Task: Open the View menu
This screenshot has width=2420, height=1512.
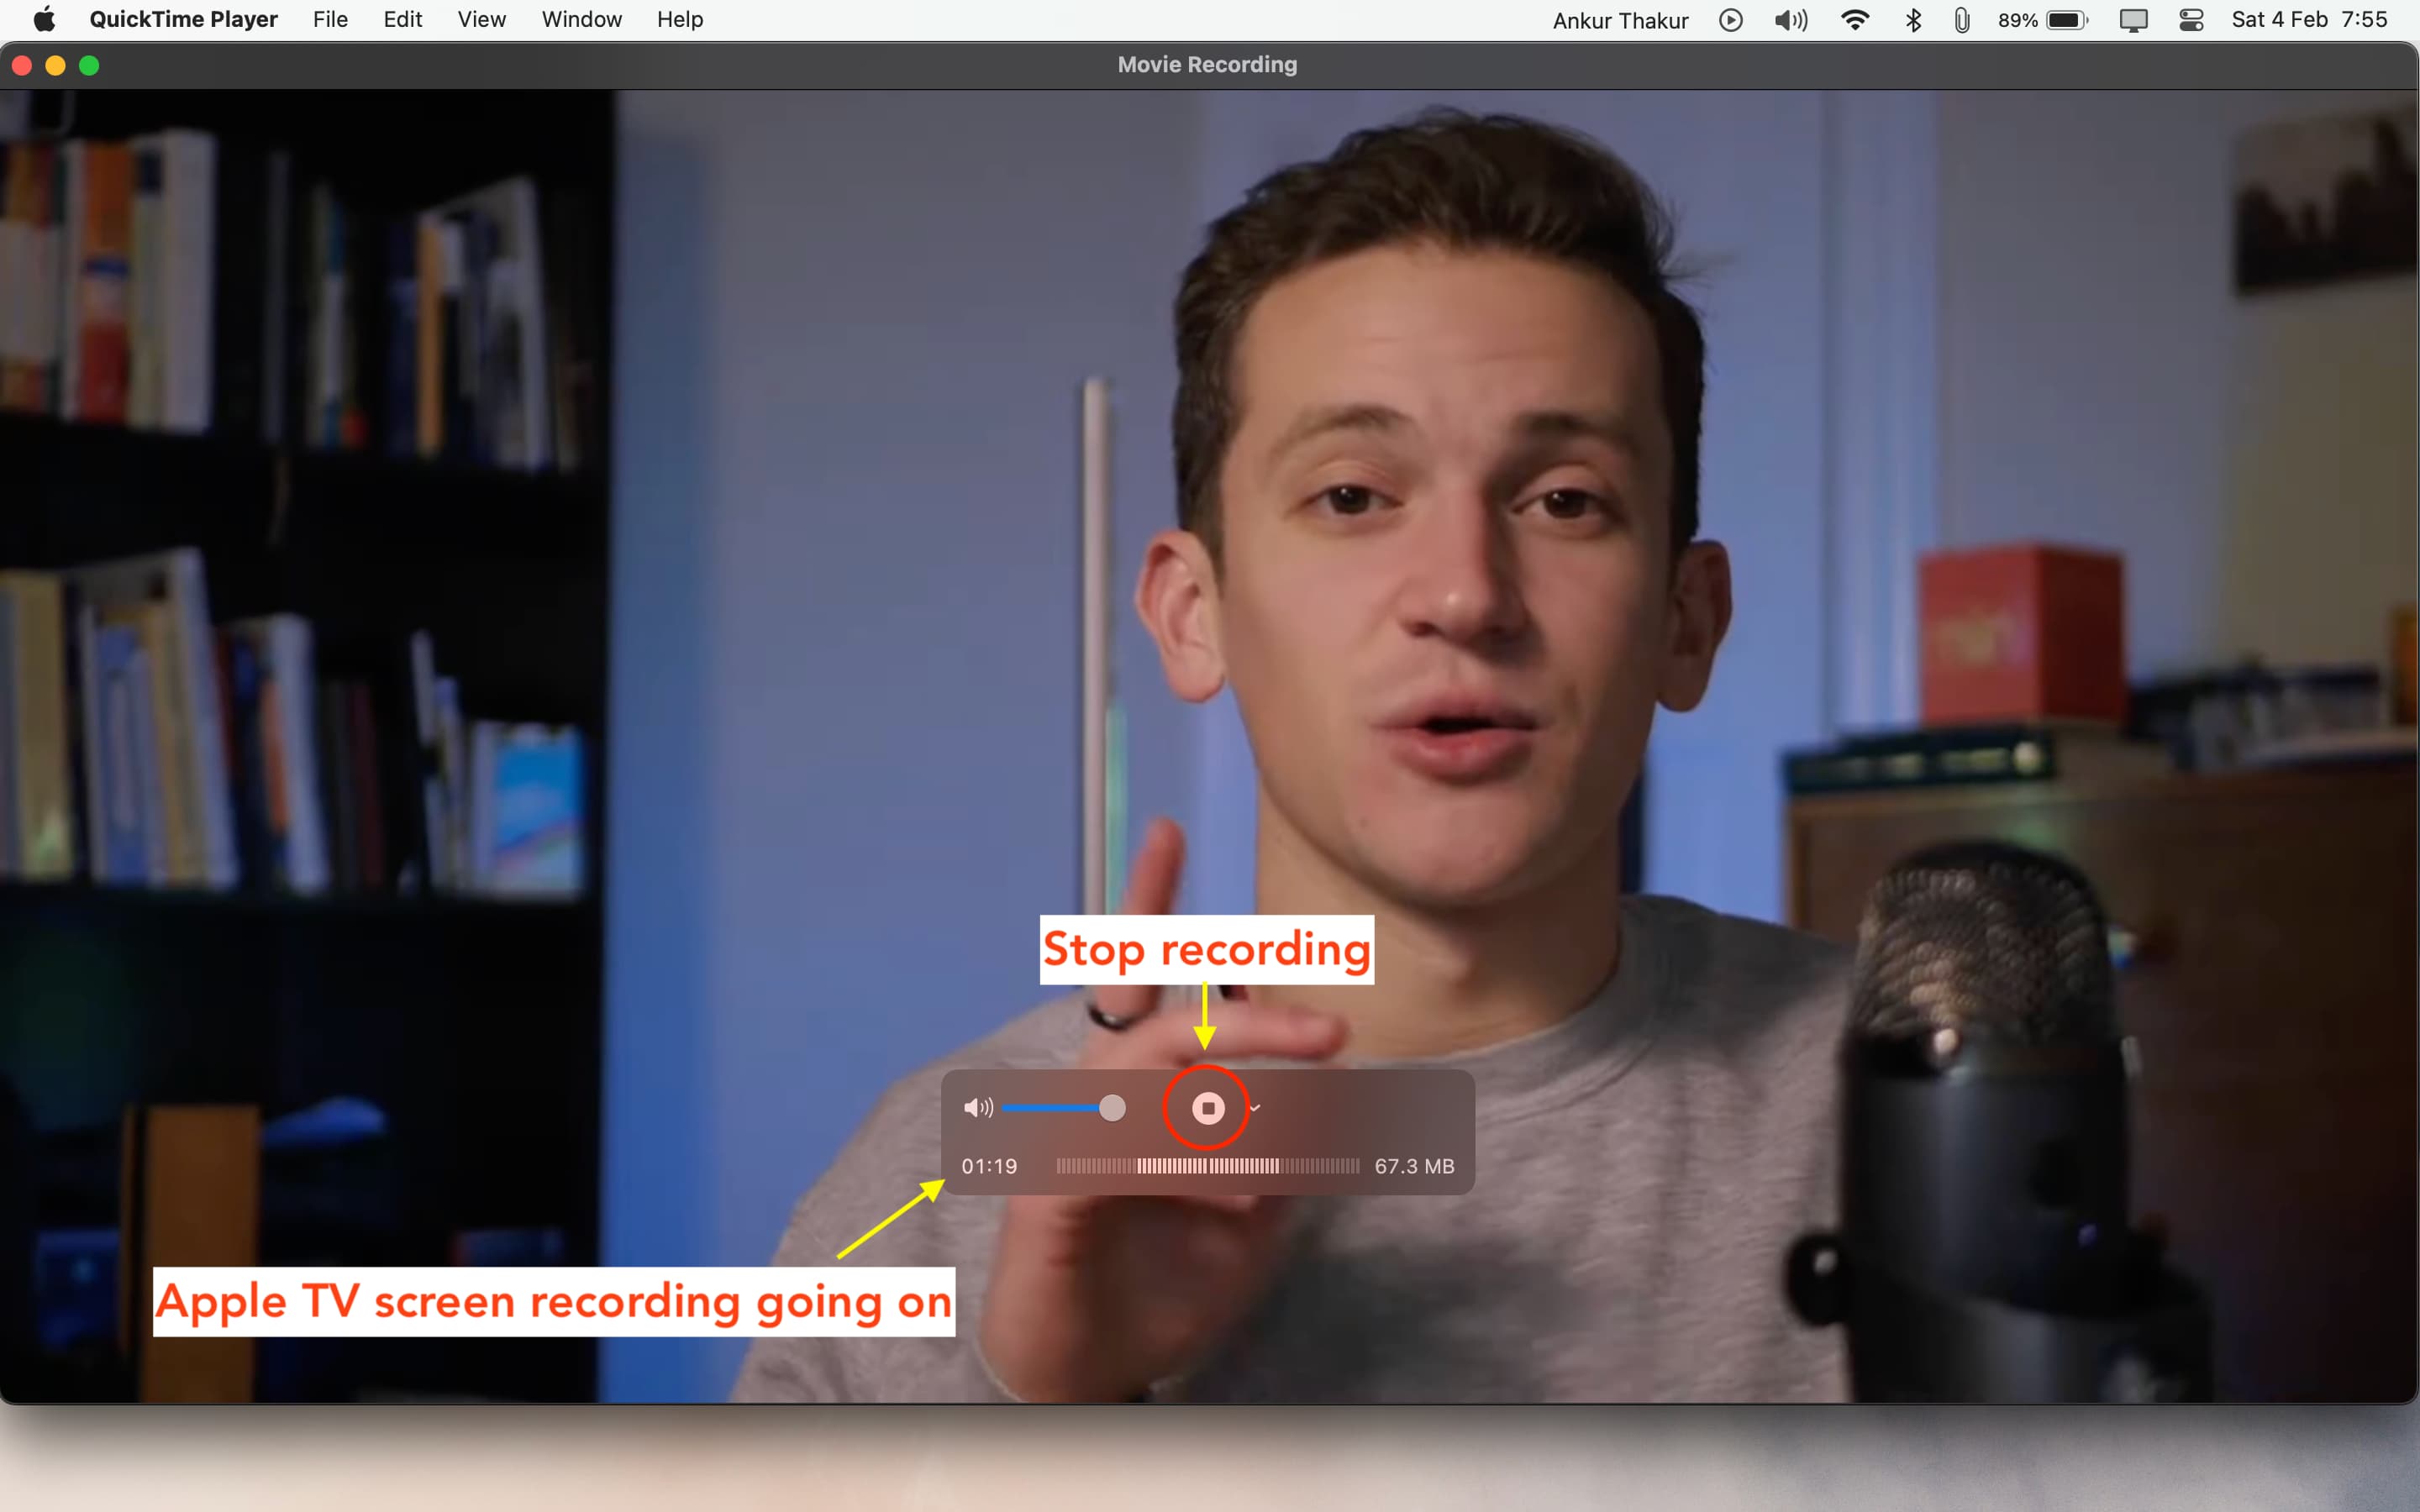Action: point(481,20)
